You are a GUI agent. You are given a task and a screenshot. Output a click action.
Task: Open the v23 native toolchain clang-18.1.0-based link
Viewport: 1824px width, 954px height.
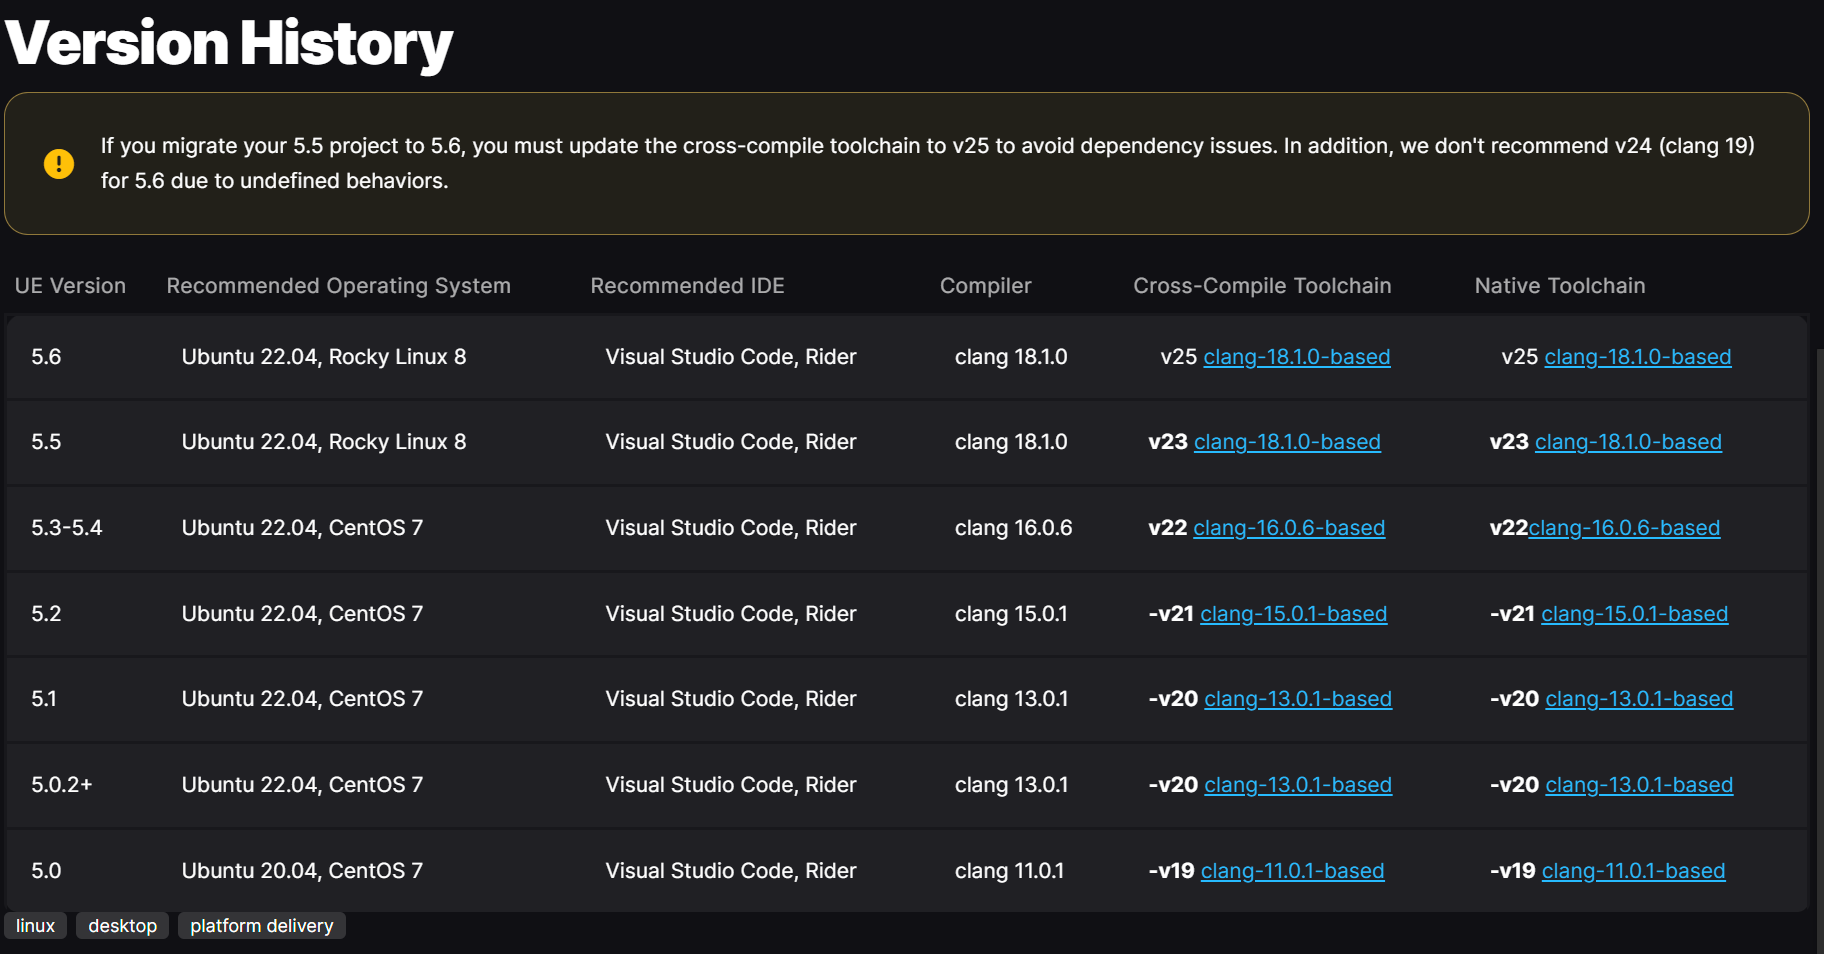click(x=1628, y=442)
